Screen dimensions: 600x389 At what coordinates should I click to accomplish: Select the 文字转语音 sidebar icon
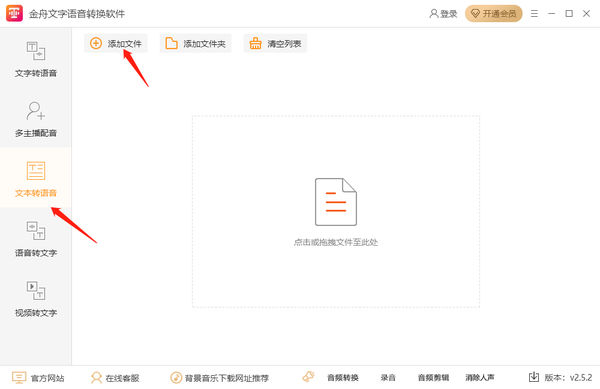click(36, 51)
